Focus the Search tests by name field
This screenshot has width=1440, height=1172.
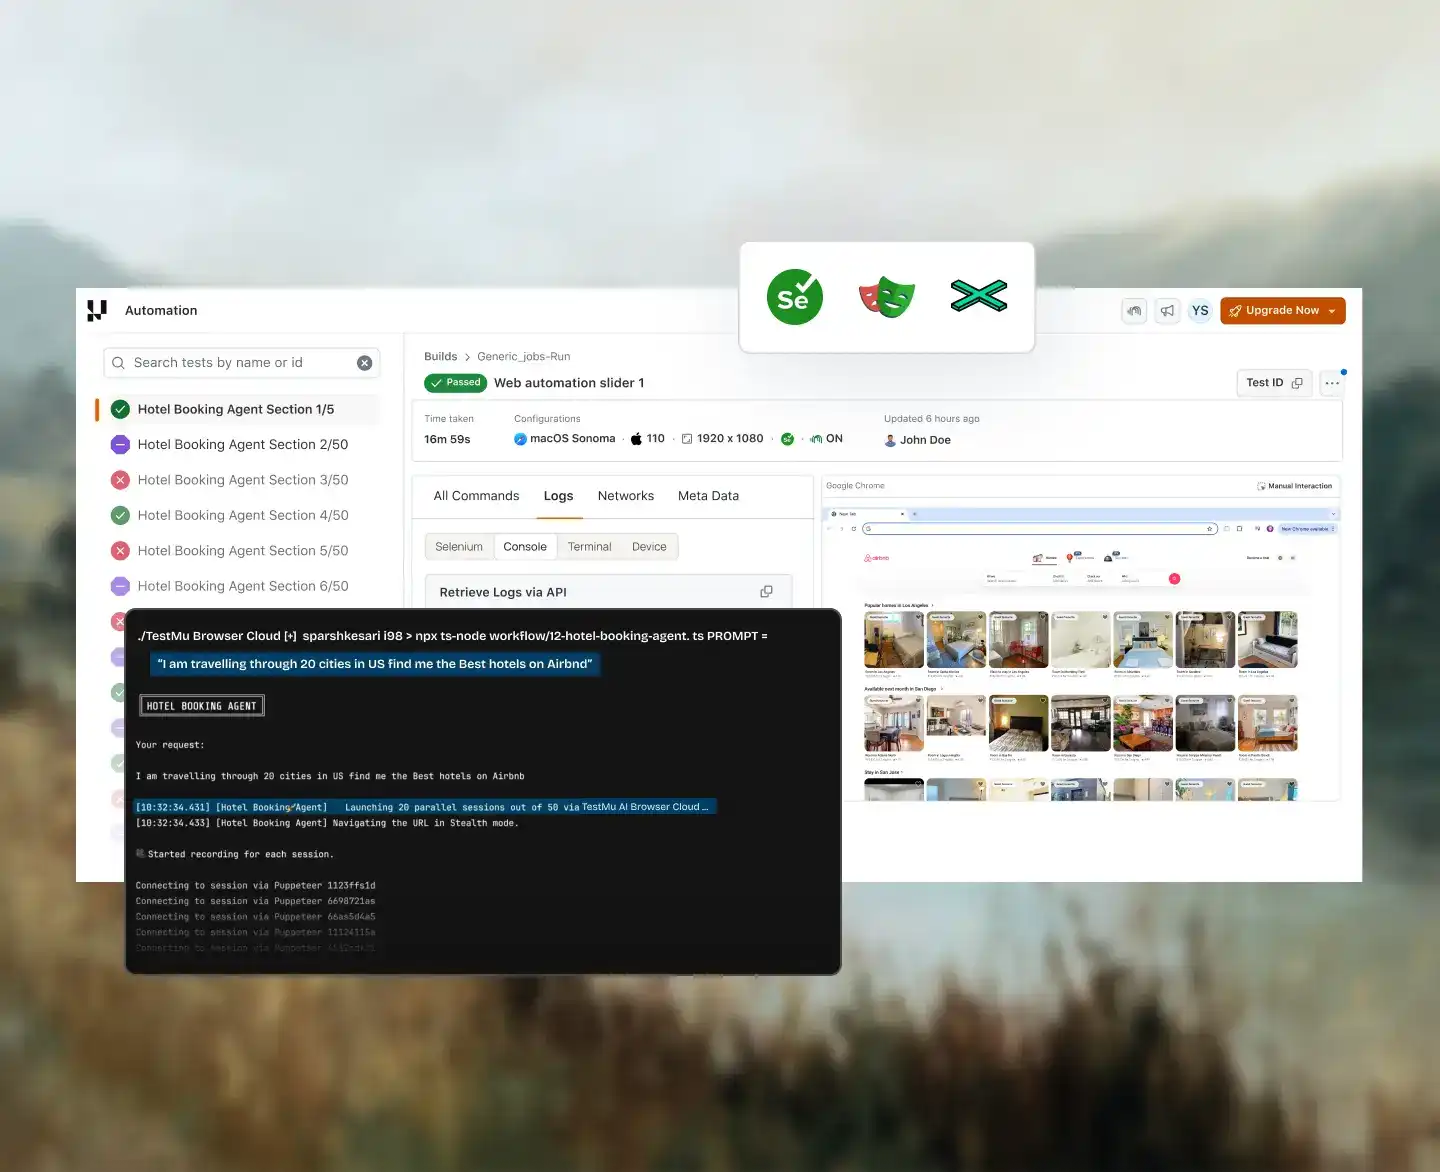coord(242,363)
